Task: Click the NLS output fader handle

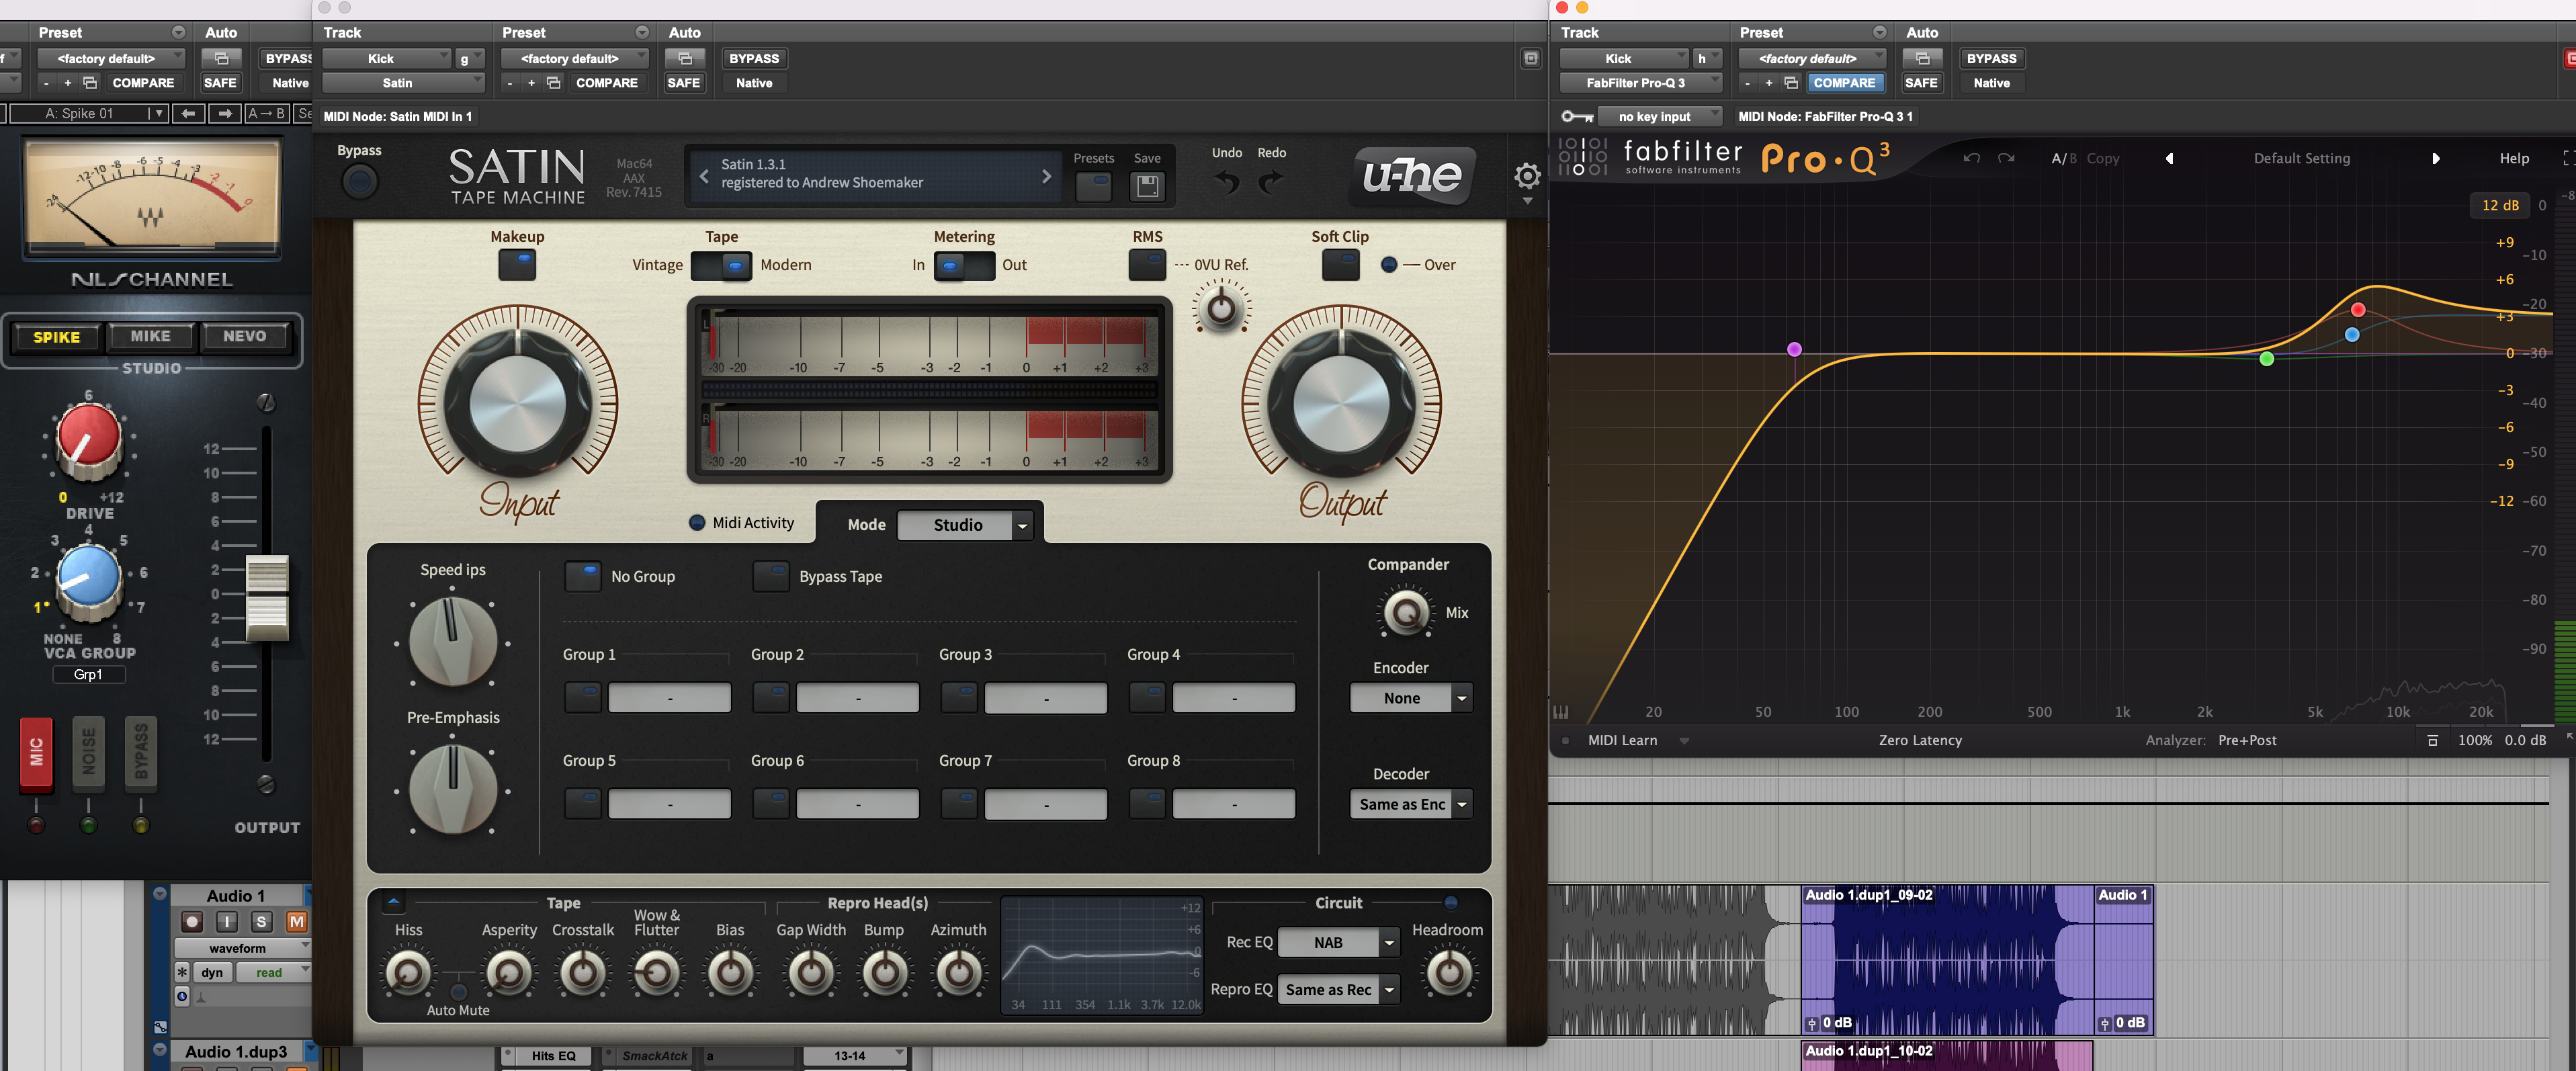Action: tap(267, 597)
